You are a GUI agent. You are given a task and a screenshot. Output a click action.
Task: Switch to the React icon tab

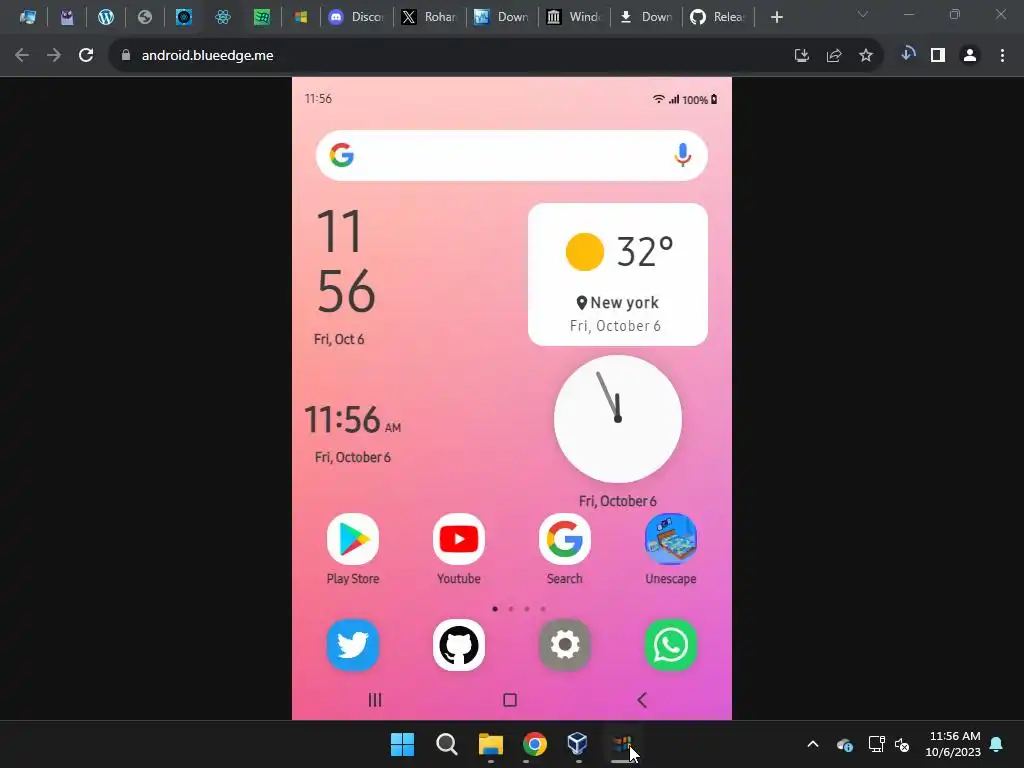tap(223, 17)
